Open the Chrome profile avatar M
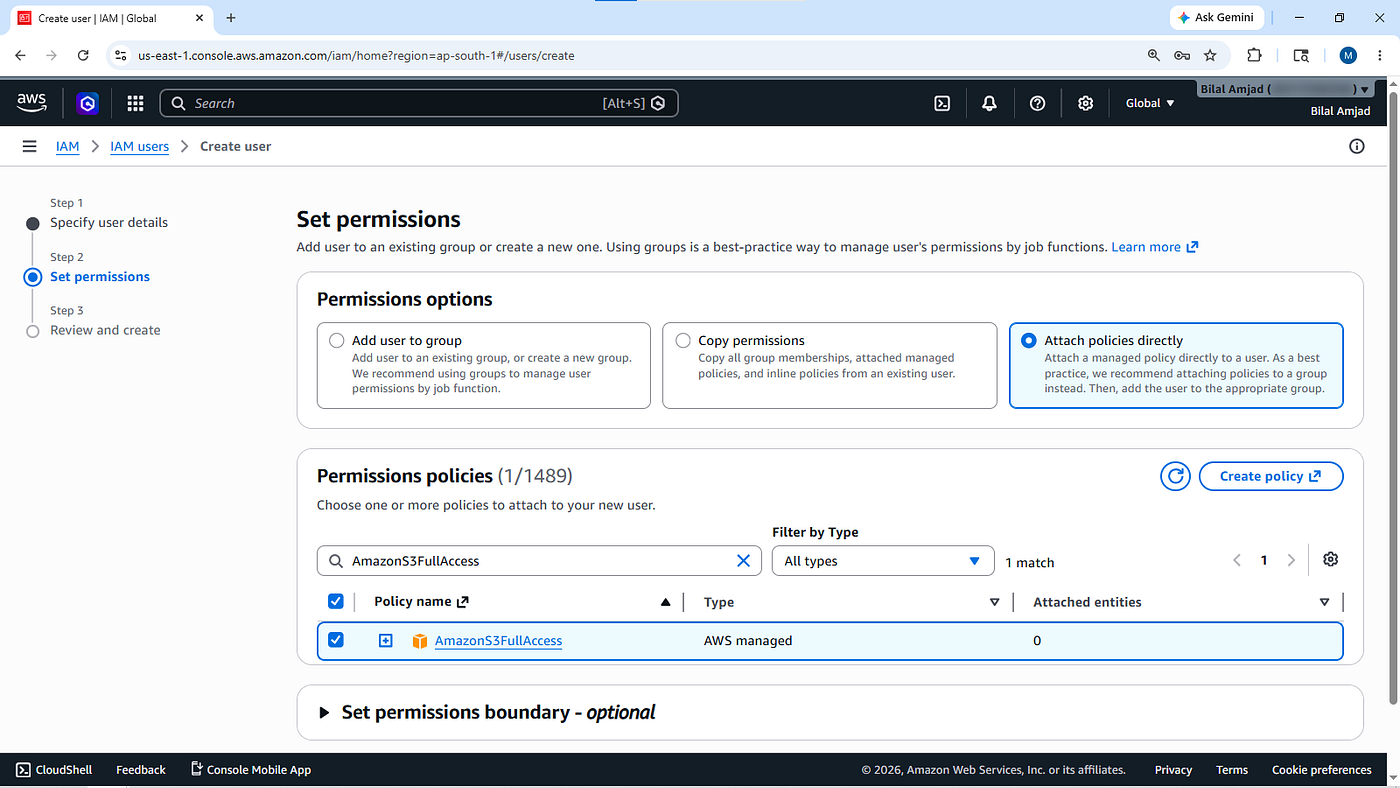The image size is (1400, 788). click(x=1348, y=55)
